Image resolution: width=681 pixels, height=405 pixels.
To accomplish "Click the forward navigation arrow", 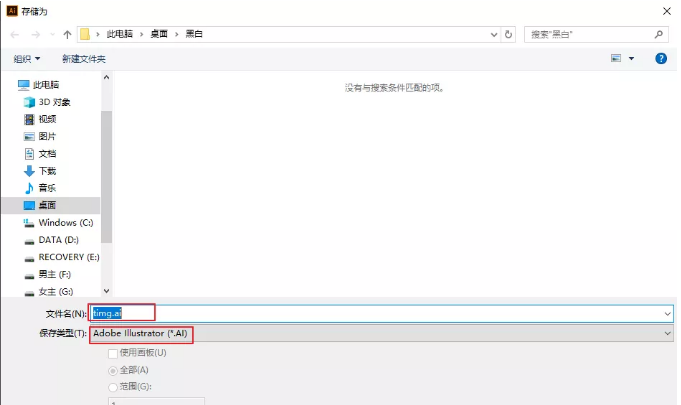I will [x=36, y=34].
